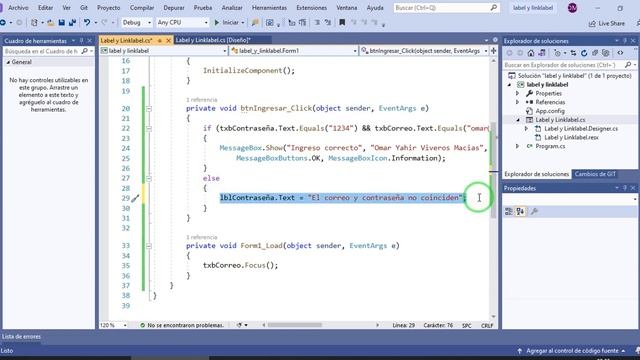Click the screwdriver quick action icon at line 29
Viewport: 640px width, 360px height.
[135, 198]
